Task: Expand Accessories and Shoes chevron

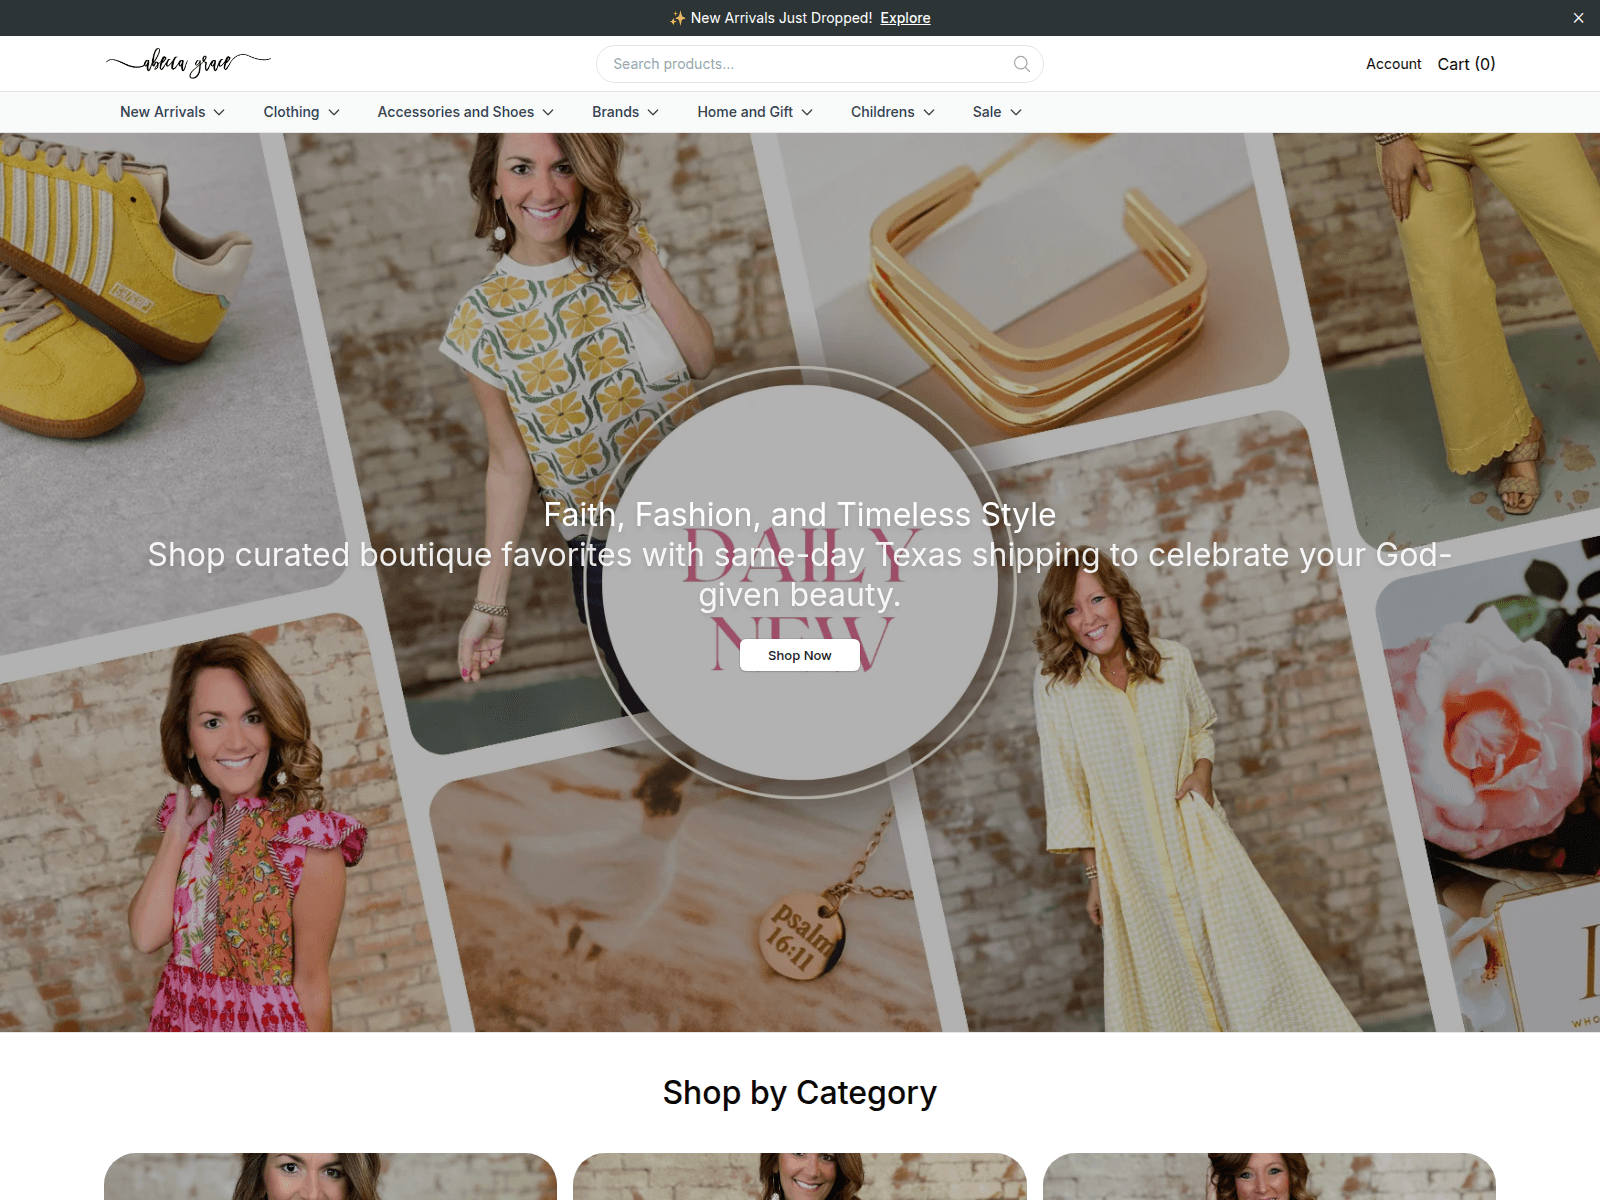Action: pyautogui.click(x=548, y=112)
